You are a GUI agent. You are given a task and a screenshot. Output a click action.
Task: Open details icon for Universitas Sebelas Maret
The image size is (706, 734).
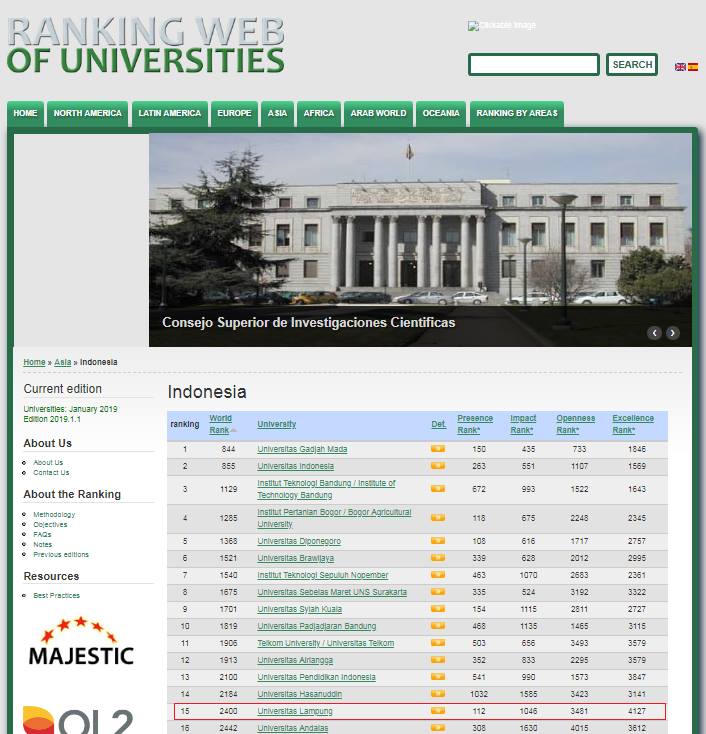[x=438, y=592]
